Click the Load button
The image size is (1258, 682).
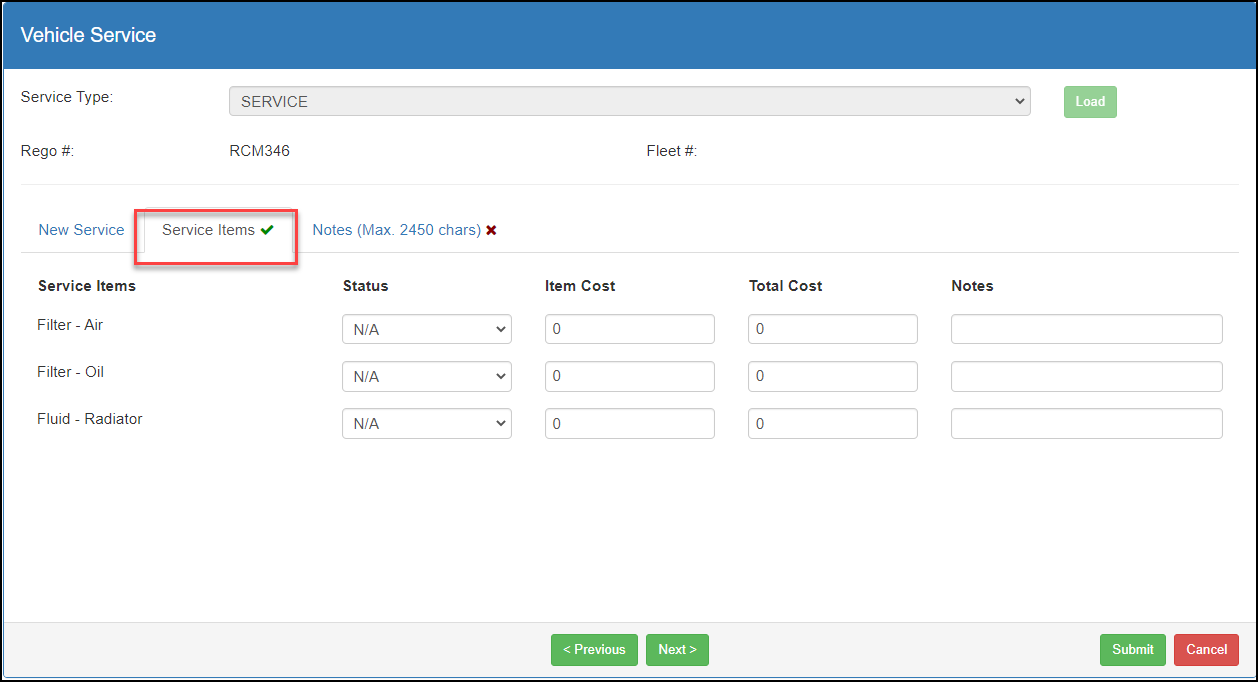(1090, 101)
